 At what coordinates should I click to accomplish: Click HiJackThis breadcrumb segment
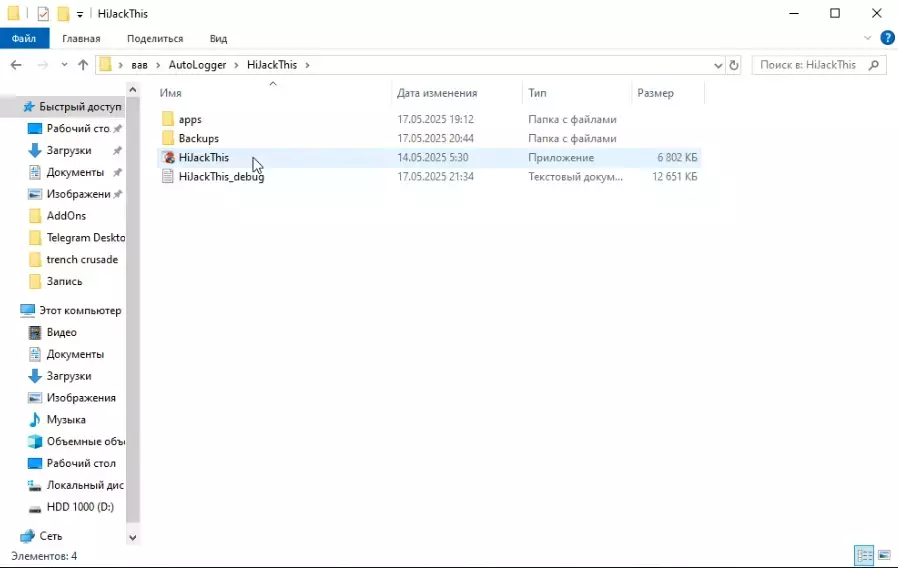coord(272,65)
